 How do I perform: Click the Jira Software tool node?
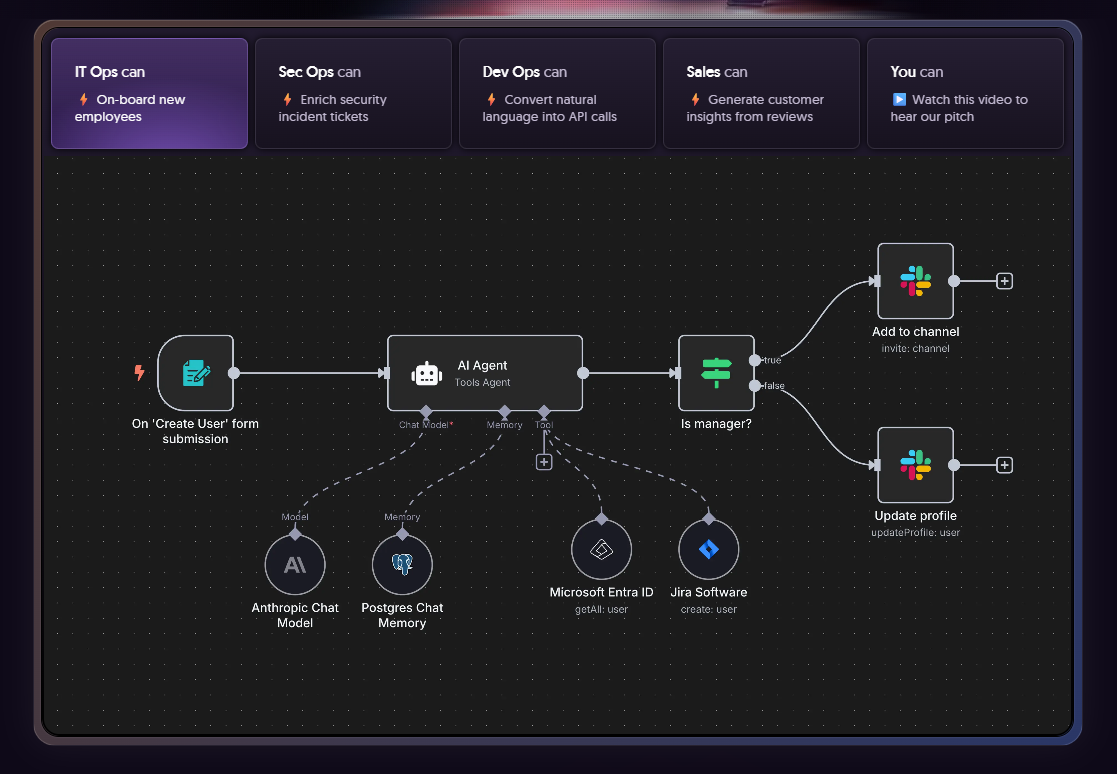[709, 550]
